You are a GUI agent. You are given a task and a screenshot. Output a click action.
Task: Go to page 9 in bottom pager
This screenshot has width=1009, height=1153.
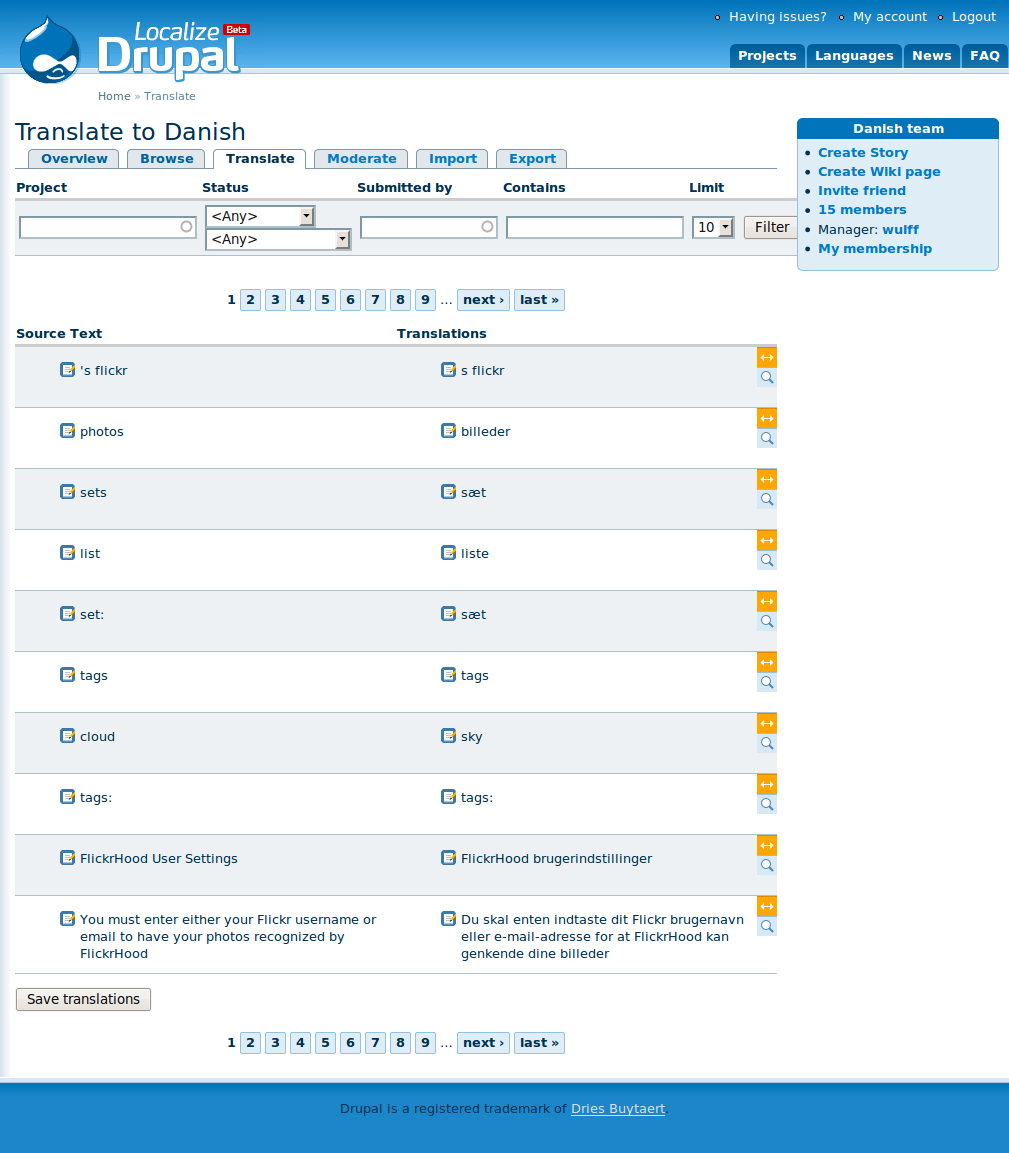click(425, 1043)
